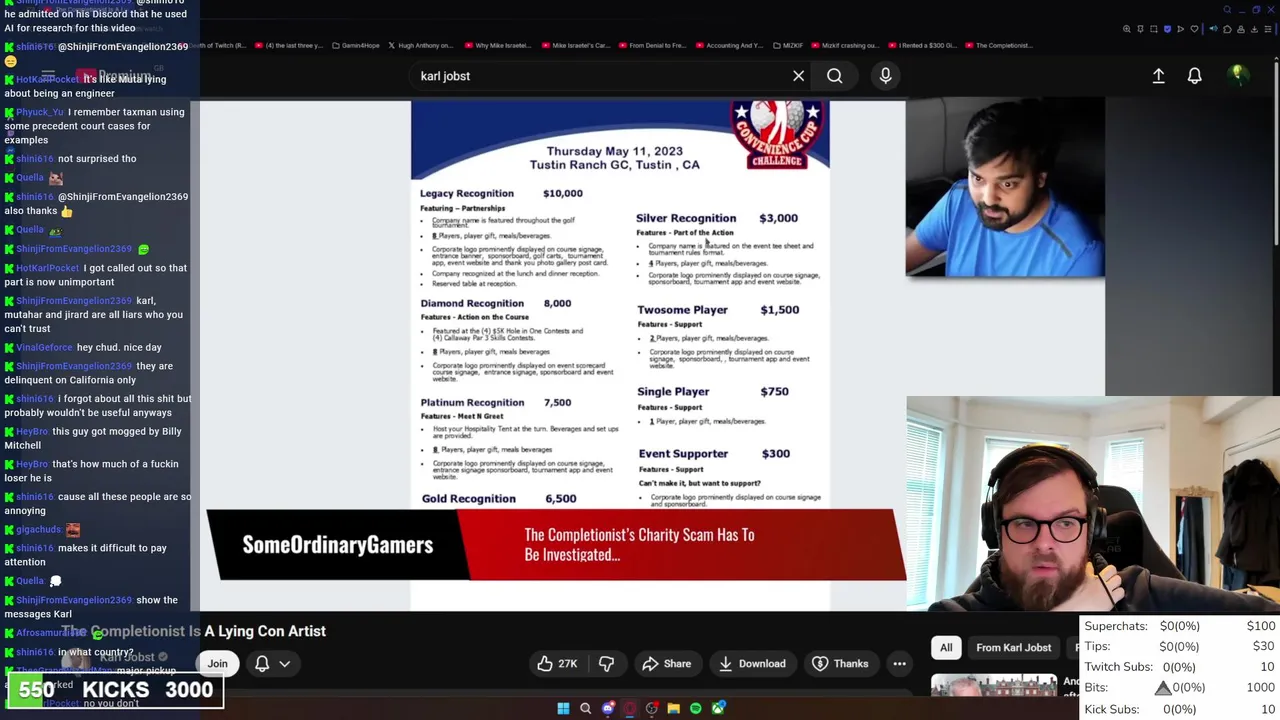This screenshot has height=720, width=1280.
Task: Open the Spotify icon on the taskbar
Action: (x=695, y=709)
